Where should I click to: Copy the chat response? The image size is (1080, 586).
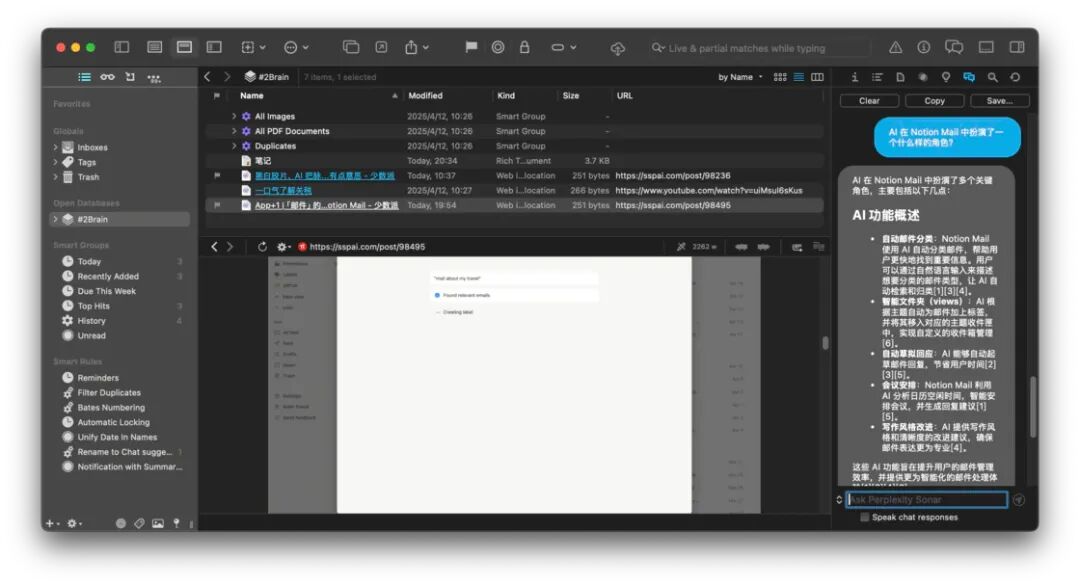tap(935, 101)
